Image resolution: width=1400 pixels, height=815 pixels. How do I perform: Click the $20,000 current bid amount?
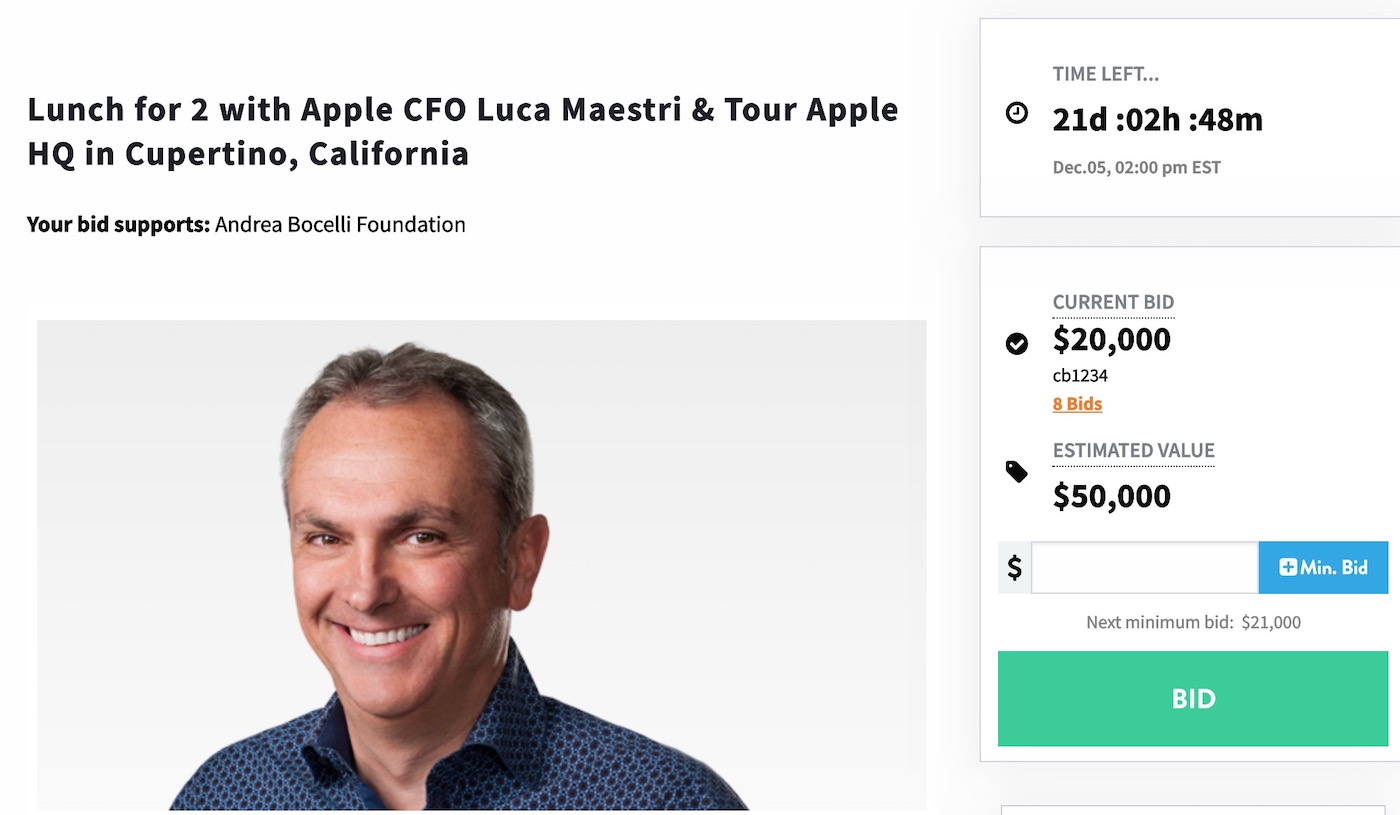point(1111,340)
